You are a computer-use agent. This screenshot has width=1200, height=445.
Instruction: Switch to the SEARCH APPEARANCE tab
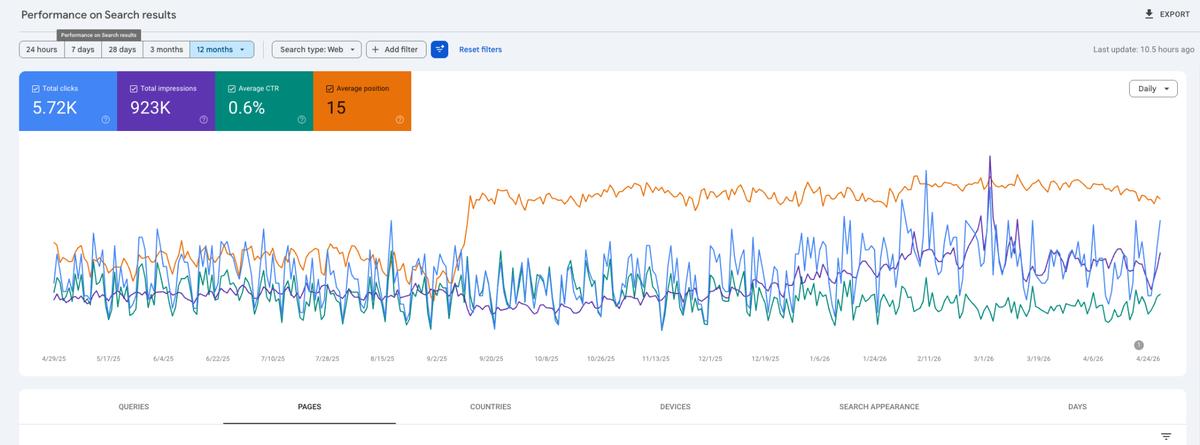[879, 407]
